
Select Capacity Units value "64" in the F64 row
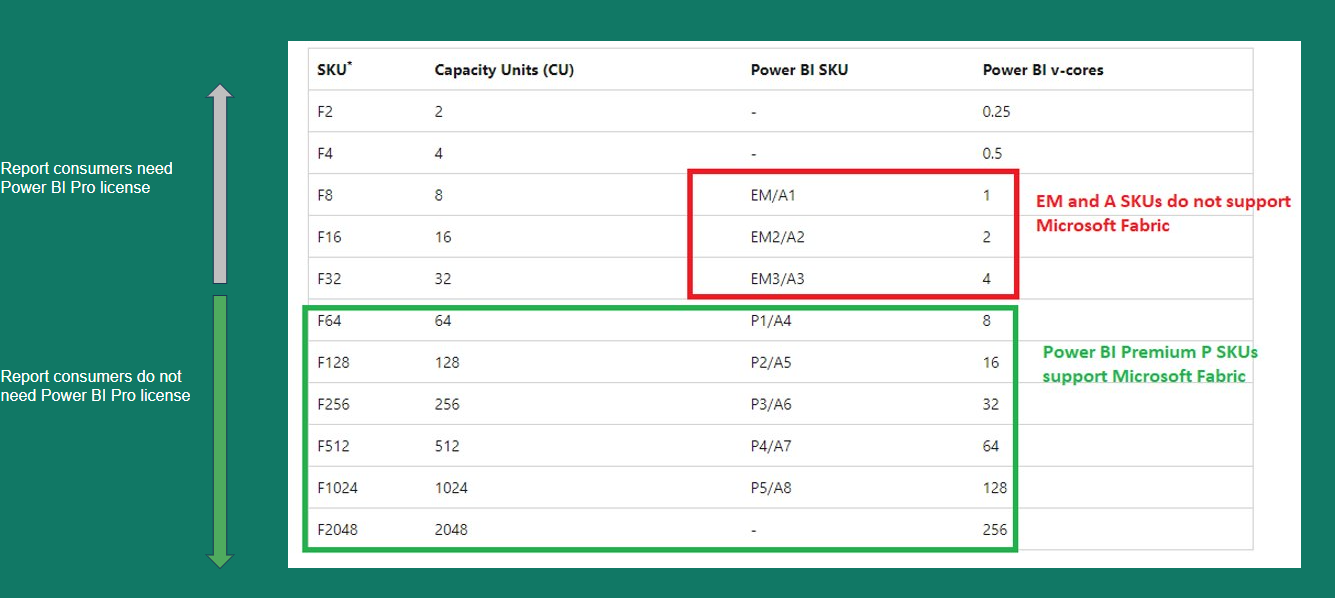click(x=442, y=321)
